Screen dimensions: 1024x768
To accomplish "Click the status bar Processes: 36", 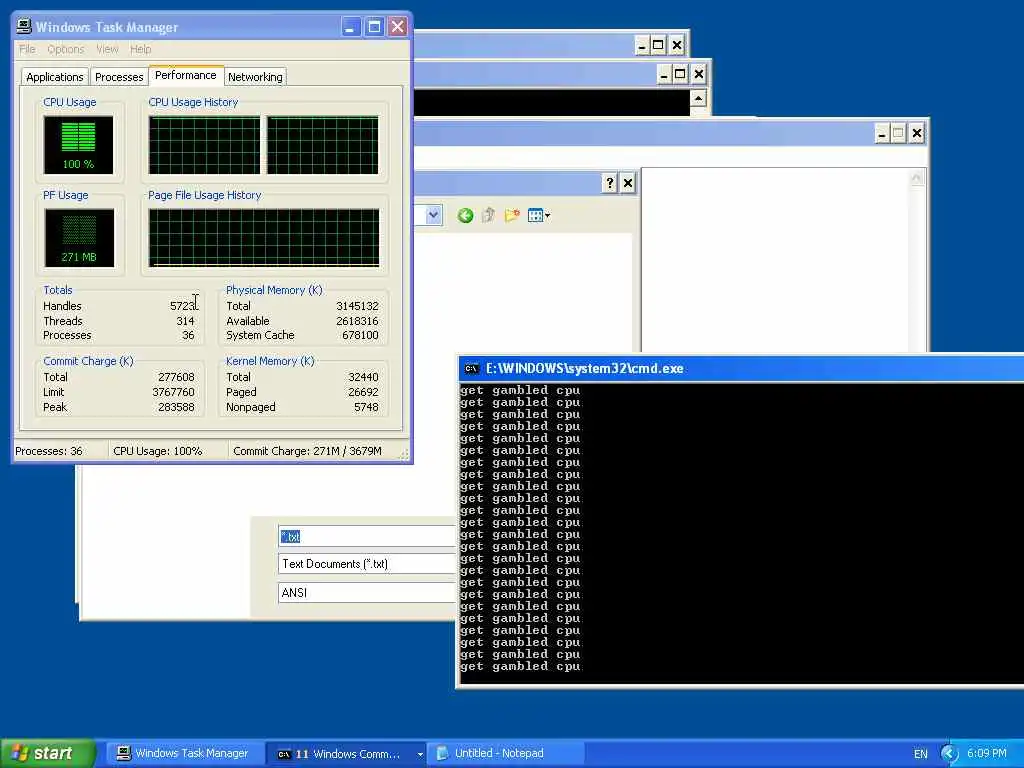I will pyautogui.click(x=49, y=451).
